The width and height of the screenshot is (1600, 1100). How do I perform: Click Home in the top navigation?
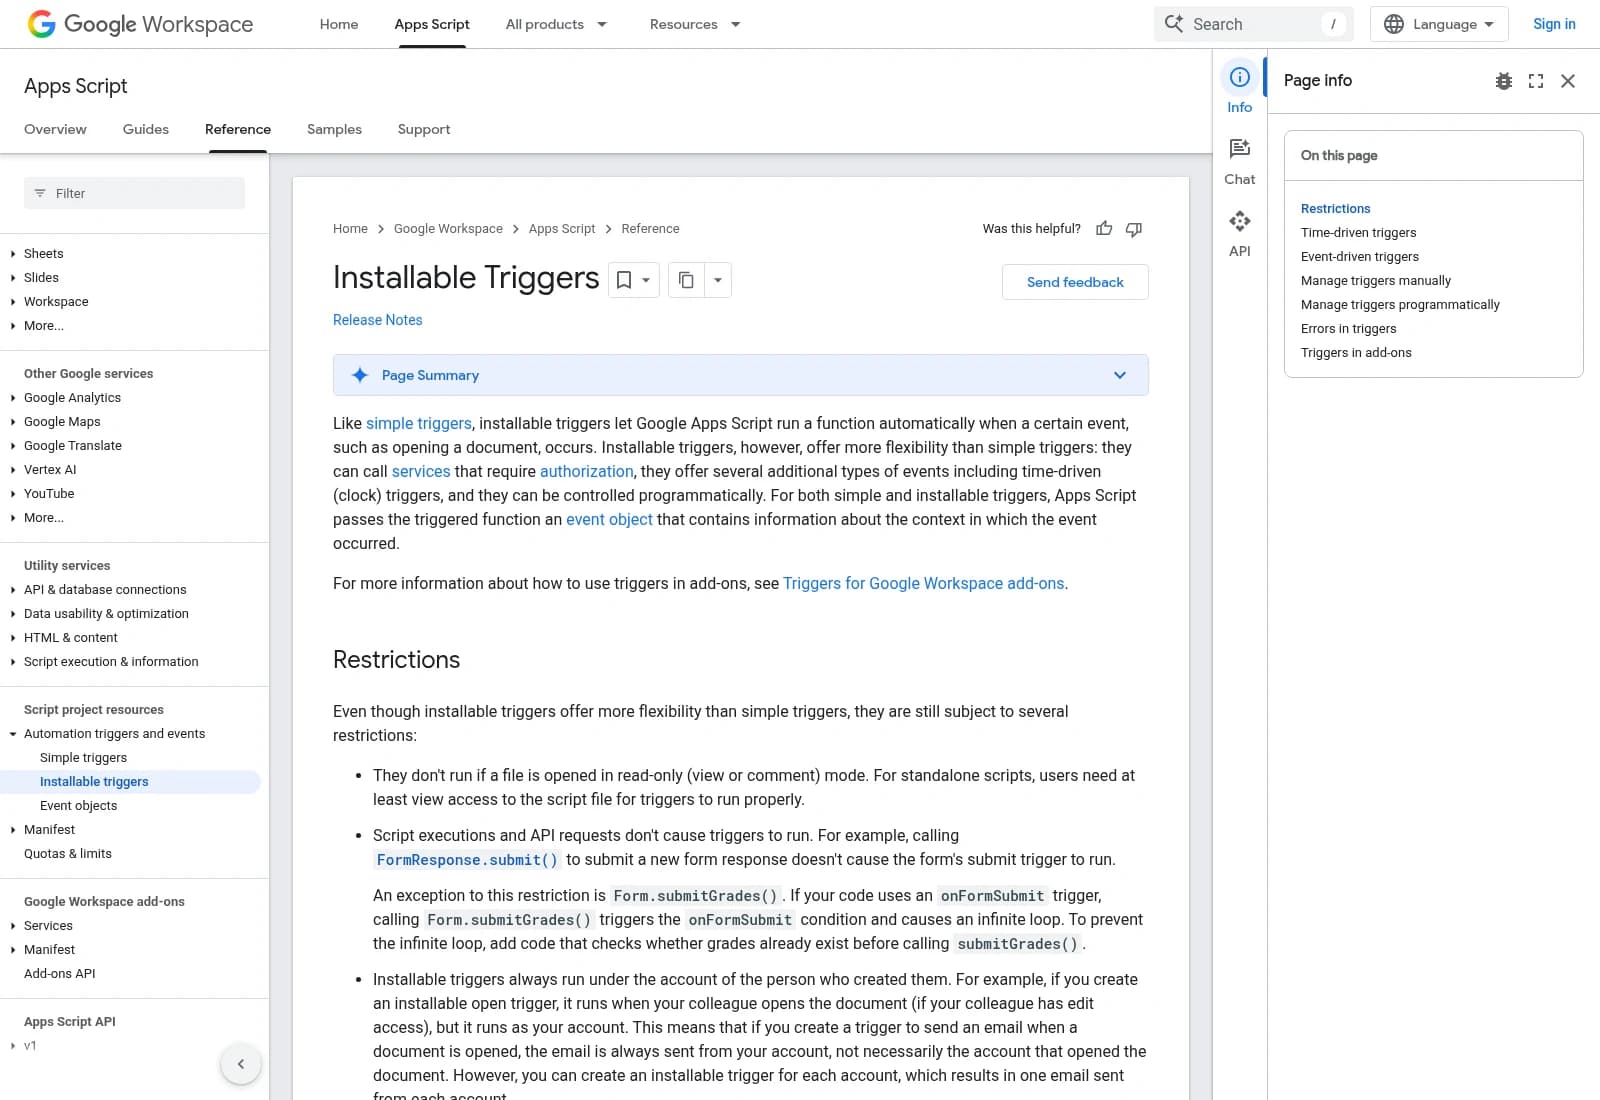[x=339, y=24]
